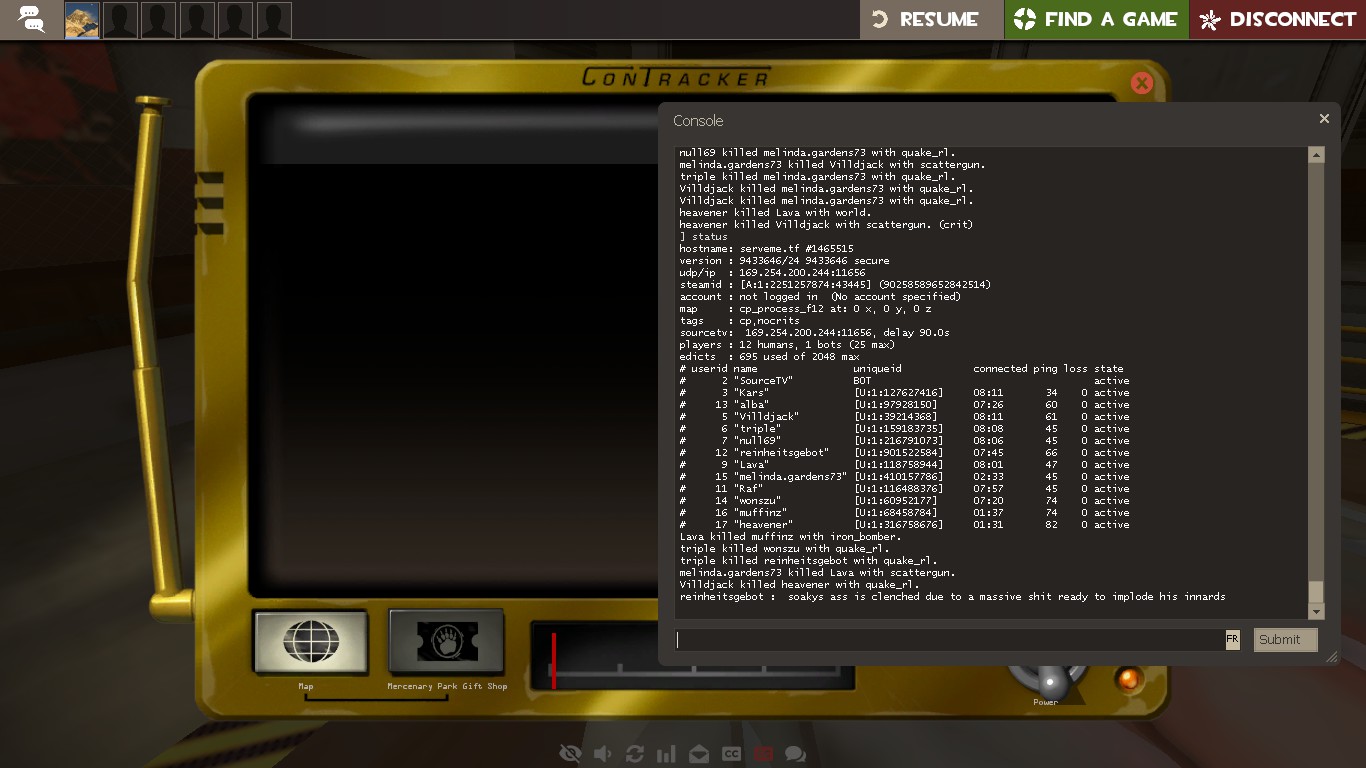This screenshot has width=1366, height=768.
Task: Open the Mercenary Park Gift Shop
Action: tap(446, 642)
